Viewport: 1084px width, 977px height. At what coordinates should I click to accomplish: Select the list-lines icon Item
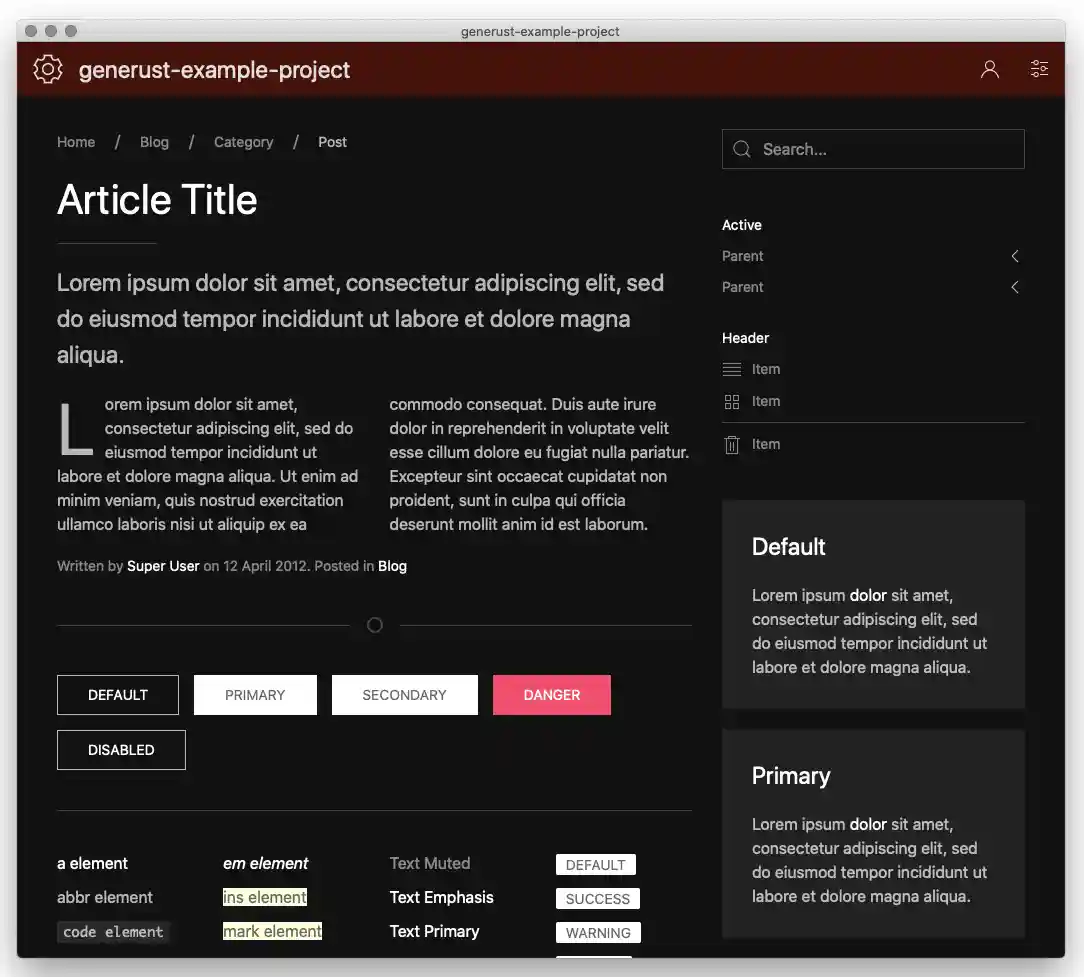(732, 369)
